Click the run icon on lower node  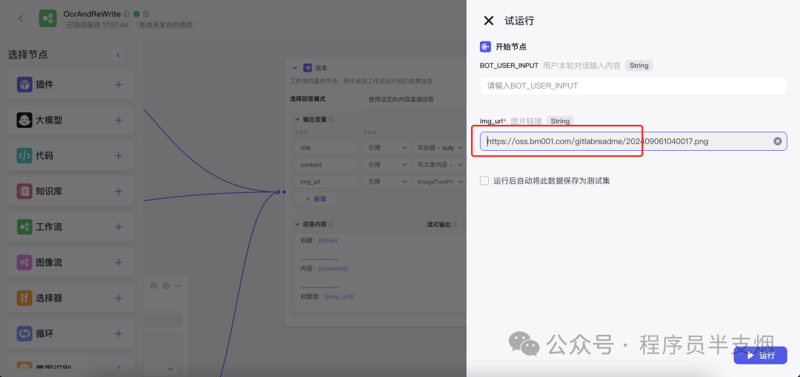(166, 286)
